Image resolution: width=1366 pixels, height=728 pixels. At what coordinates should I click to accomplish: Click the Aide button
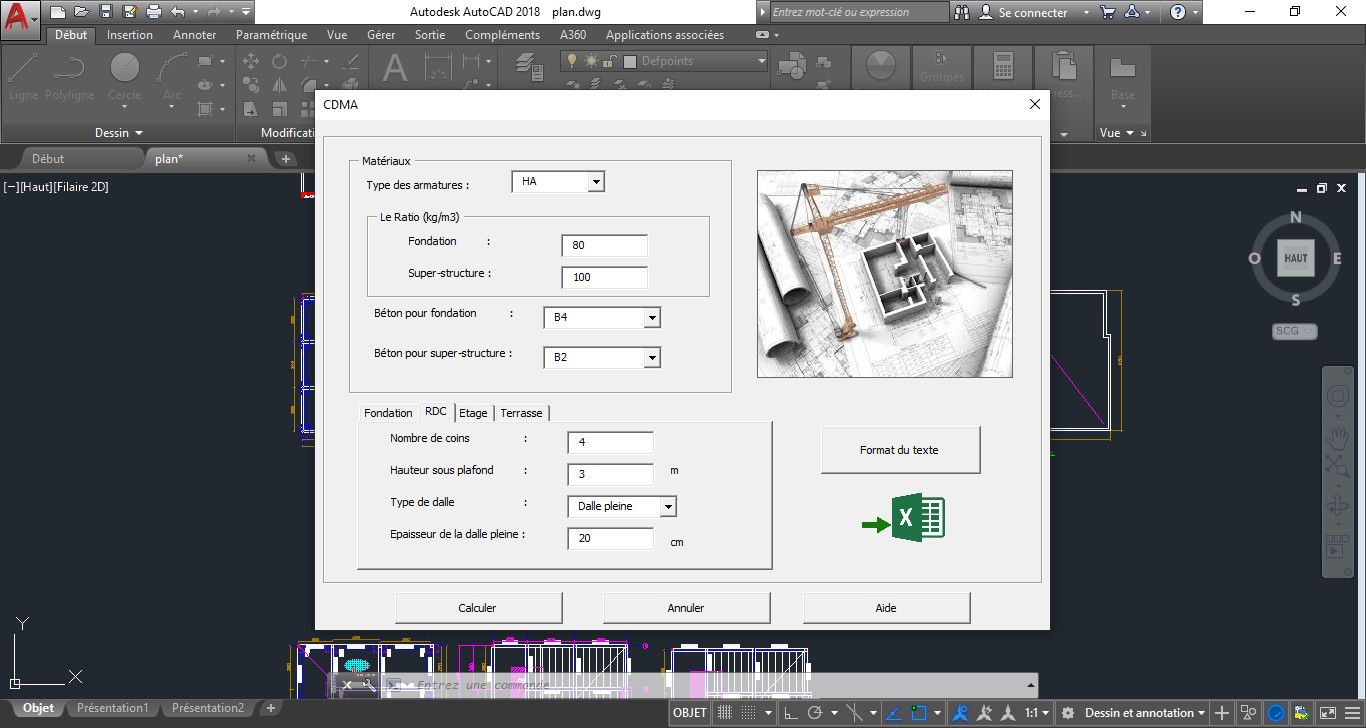886,608
